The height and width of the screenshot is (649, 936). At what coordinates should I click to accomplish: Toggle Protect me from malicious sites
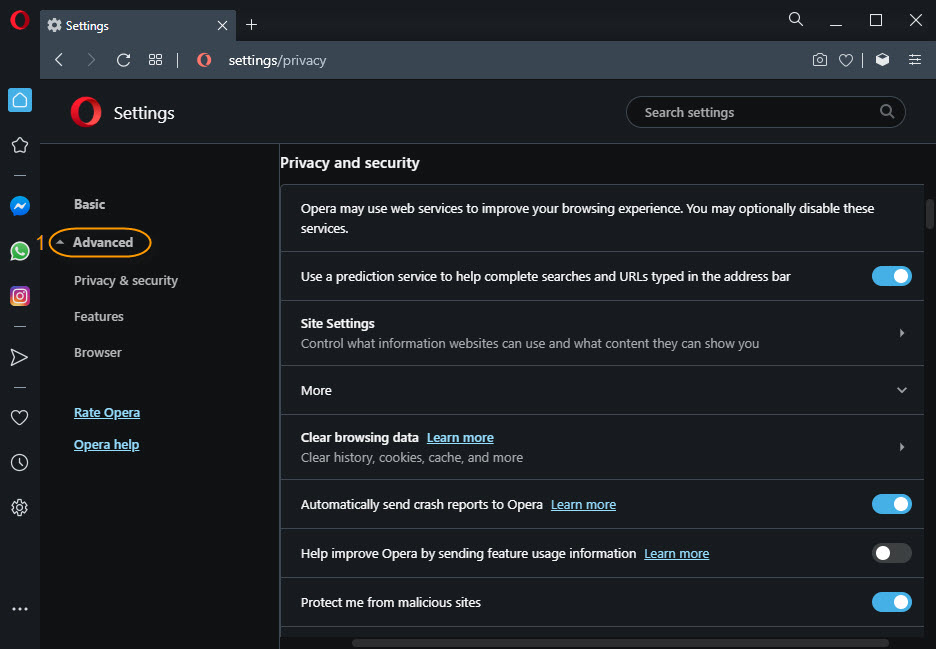coord(891,602)
